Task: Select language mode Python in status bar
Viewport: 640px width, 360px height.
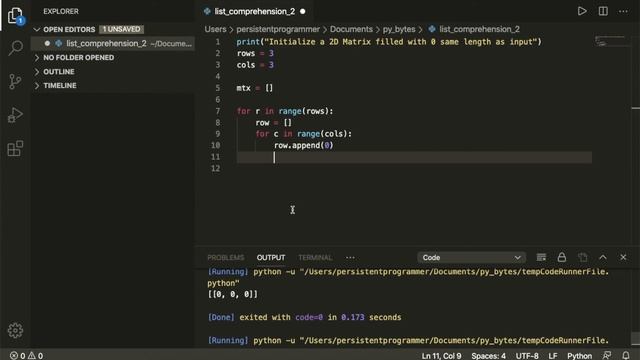Action: pyautogui.click(x=579, y=356)
